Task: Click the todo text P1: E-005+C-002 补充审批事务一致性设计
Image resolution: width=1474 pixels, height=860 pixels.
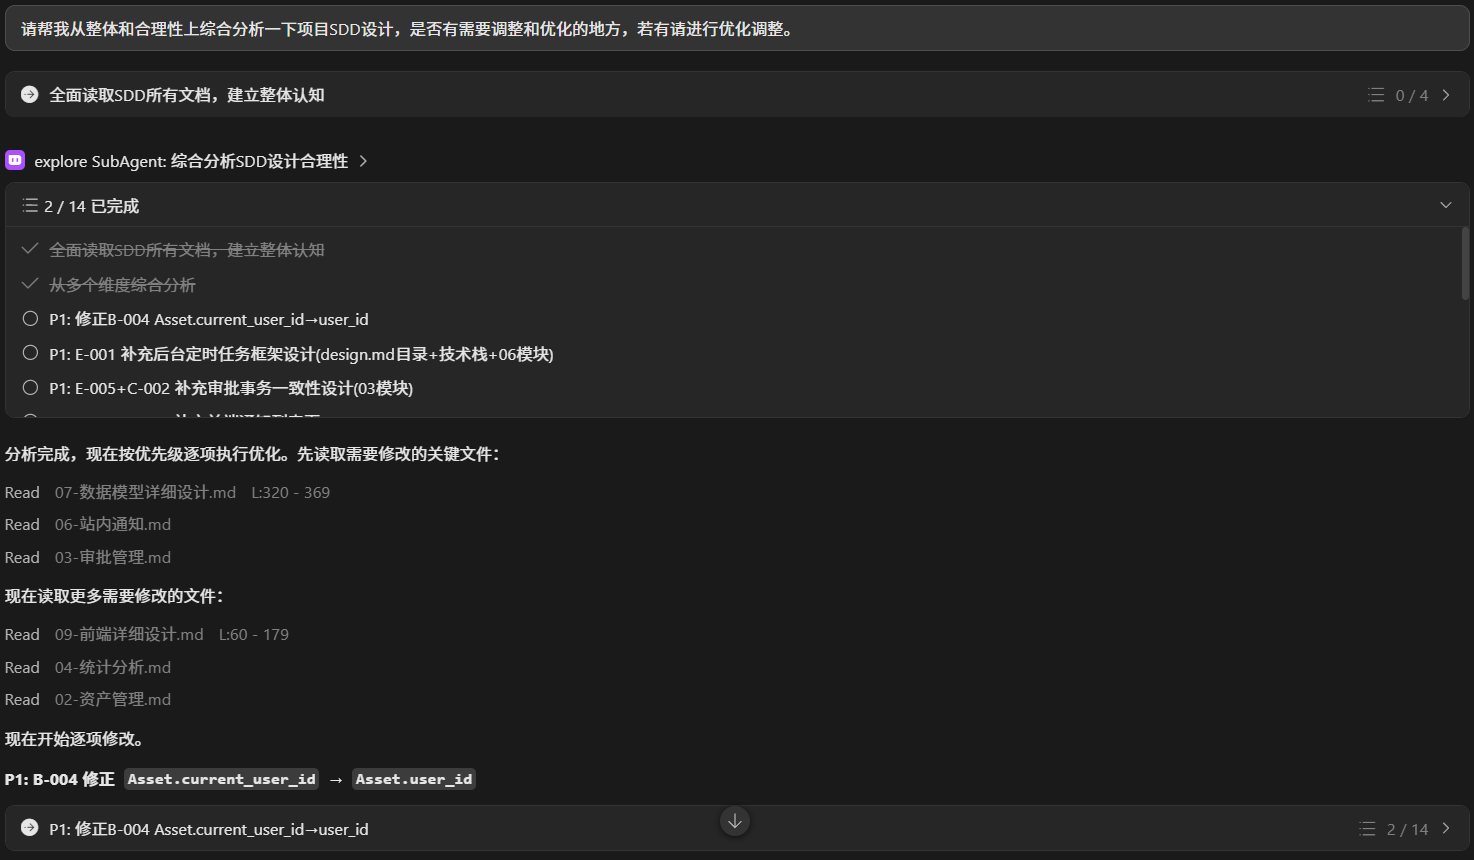Action: (x=231, y=388)
